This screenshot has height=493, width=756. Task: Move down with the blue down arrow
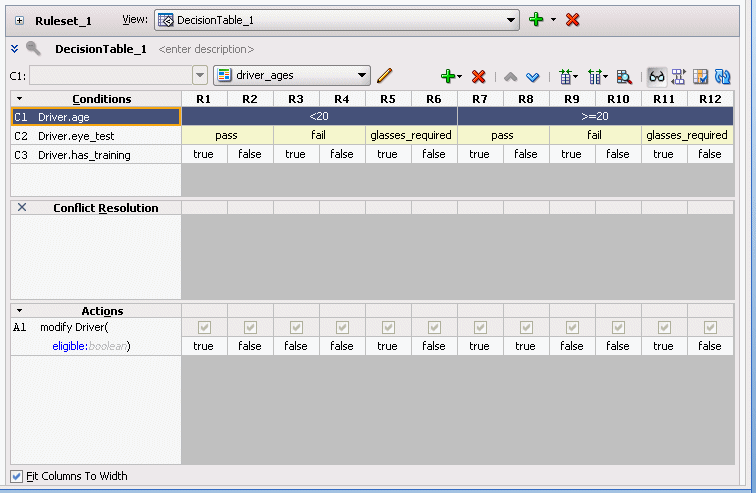(532, 77)
